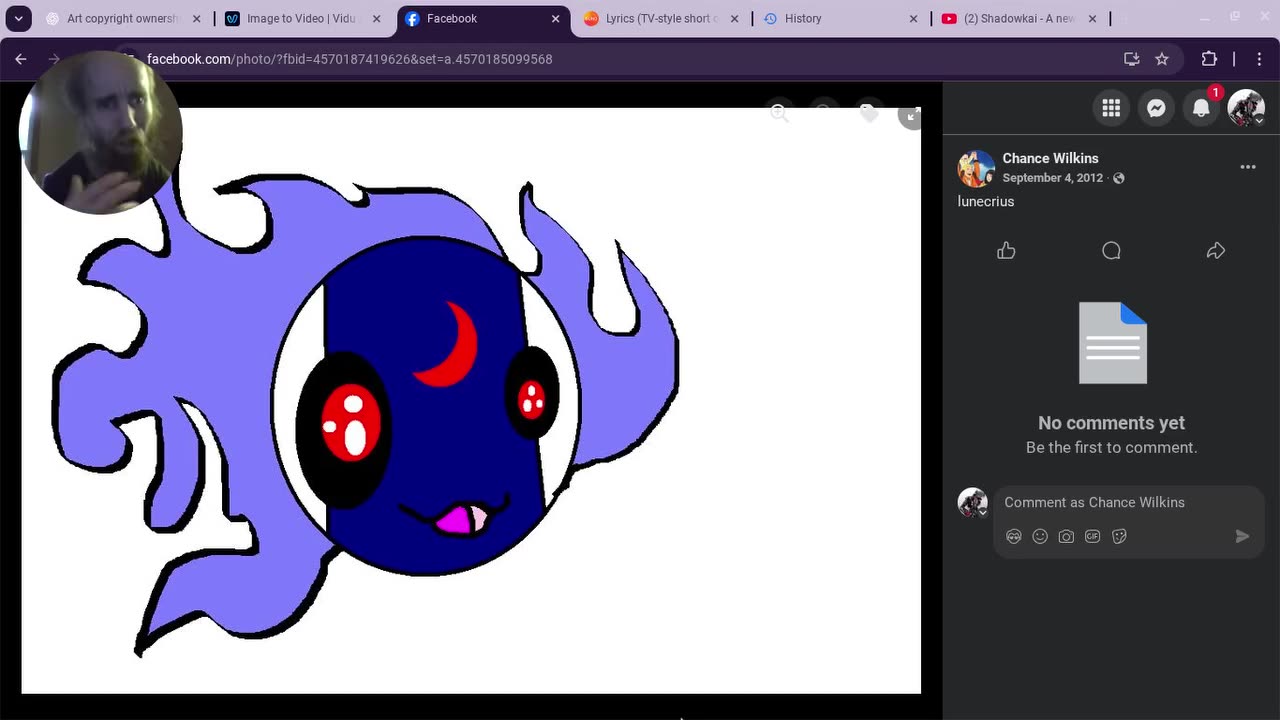Open the post author's profile picture
The height and width of the screenshot is (720, 1280).
tap(976, 168)
